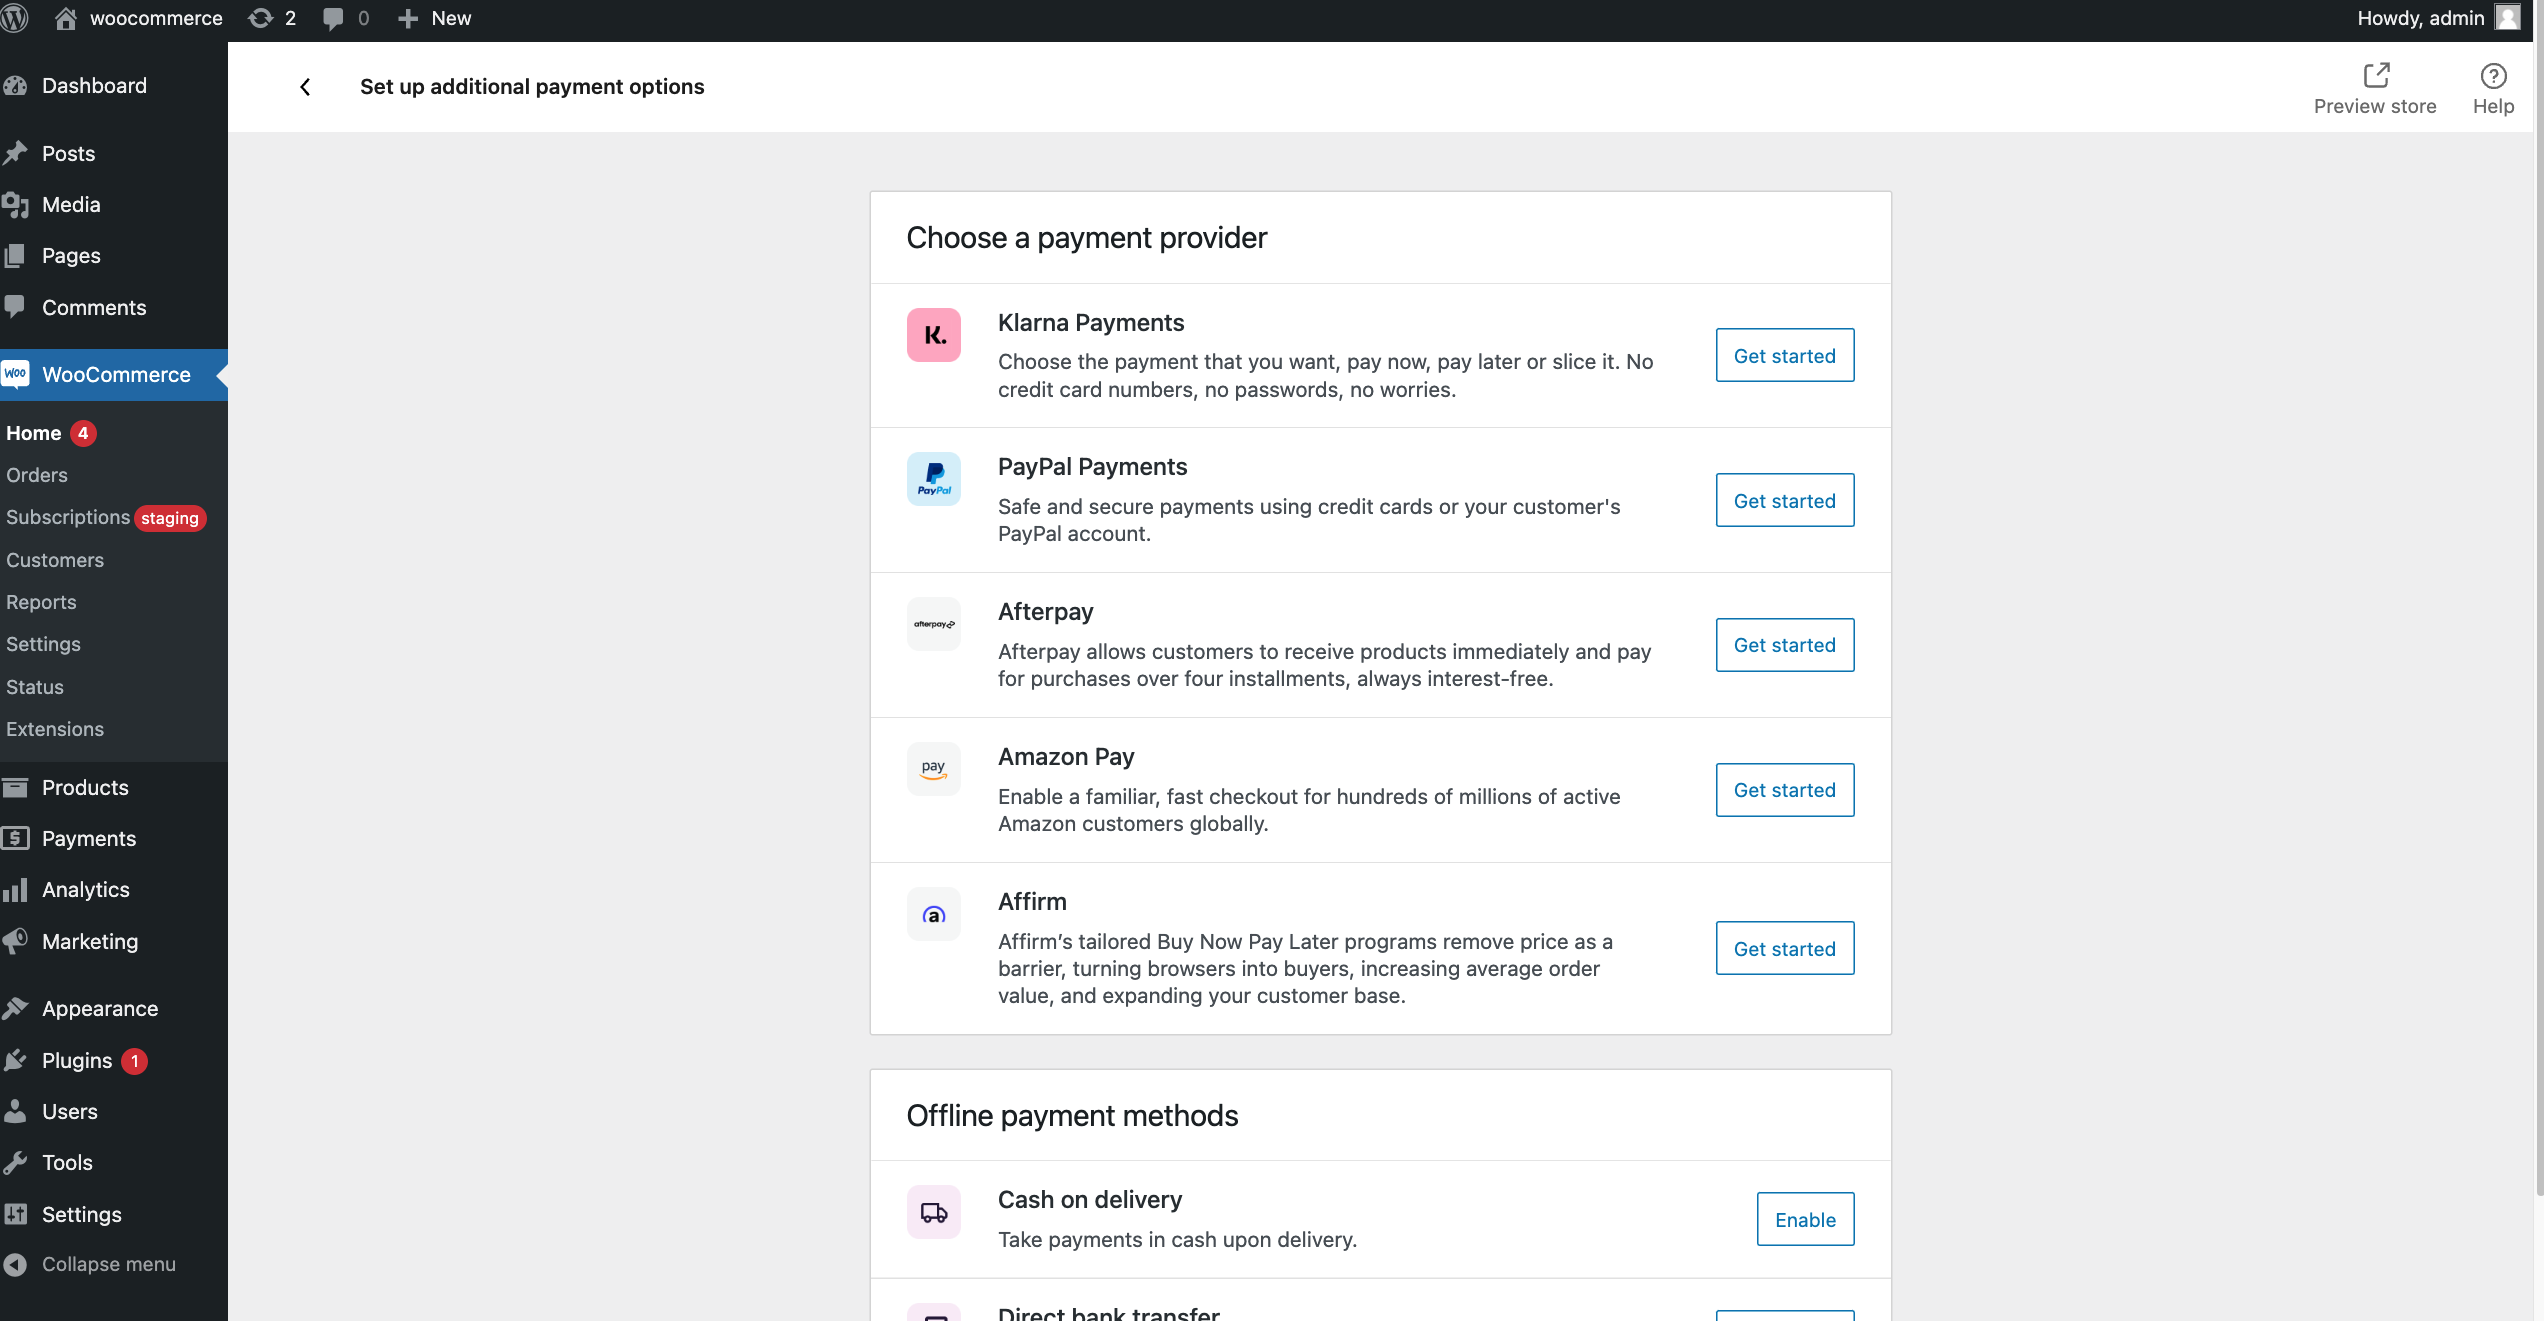Viewport: 2544px width, 1321px height.
Task: Click the Help question mark icon
Action: tap(2492, 75)
